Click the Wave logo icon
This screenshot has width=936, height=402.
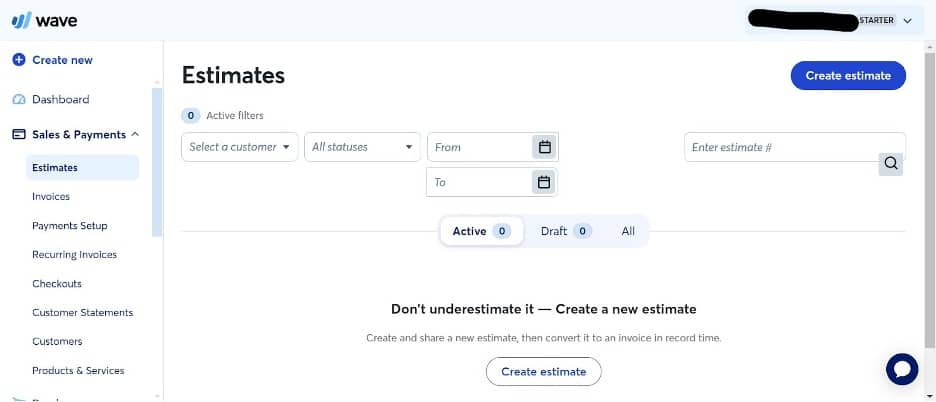pyautogui.click(x=20, y=21)
